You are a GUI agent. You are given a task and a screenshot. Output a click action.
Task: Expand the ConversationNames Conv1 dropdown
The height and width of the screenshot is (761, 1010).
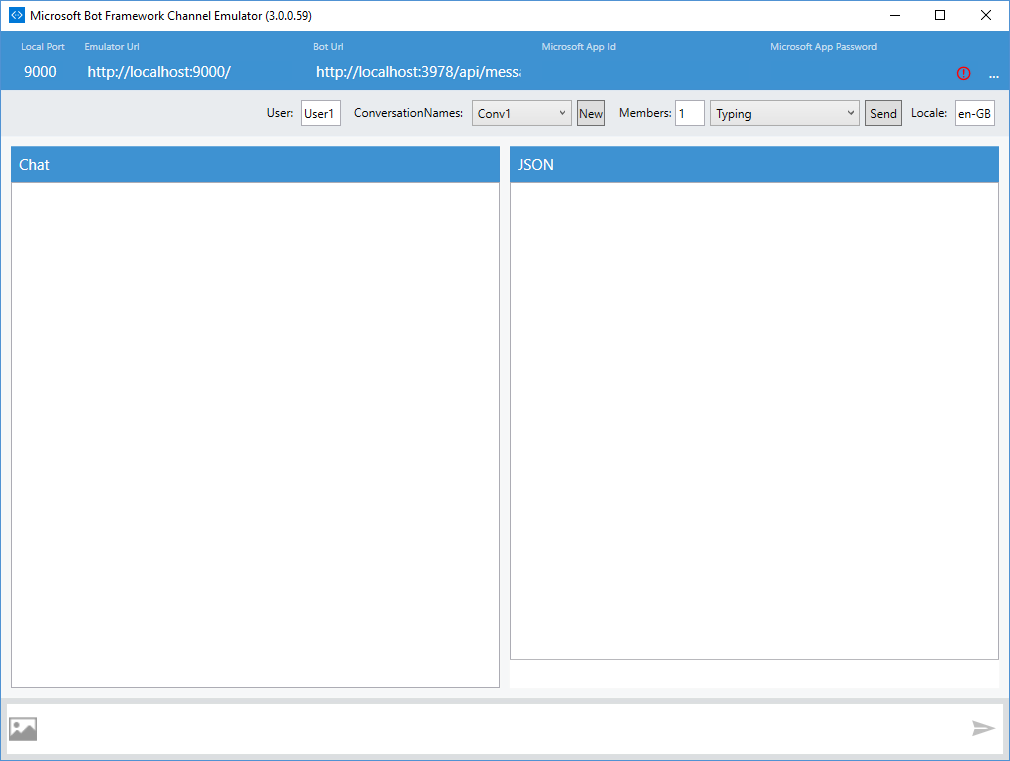coord(521,113)
